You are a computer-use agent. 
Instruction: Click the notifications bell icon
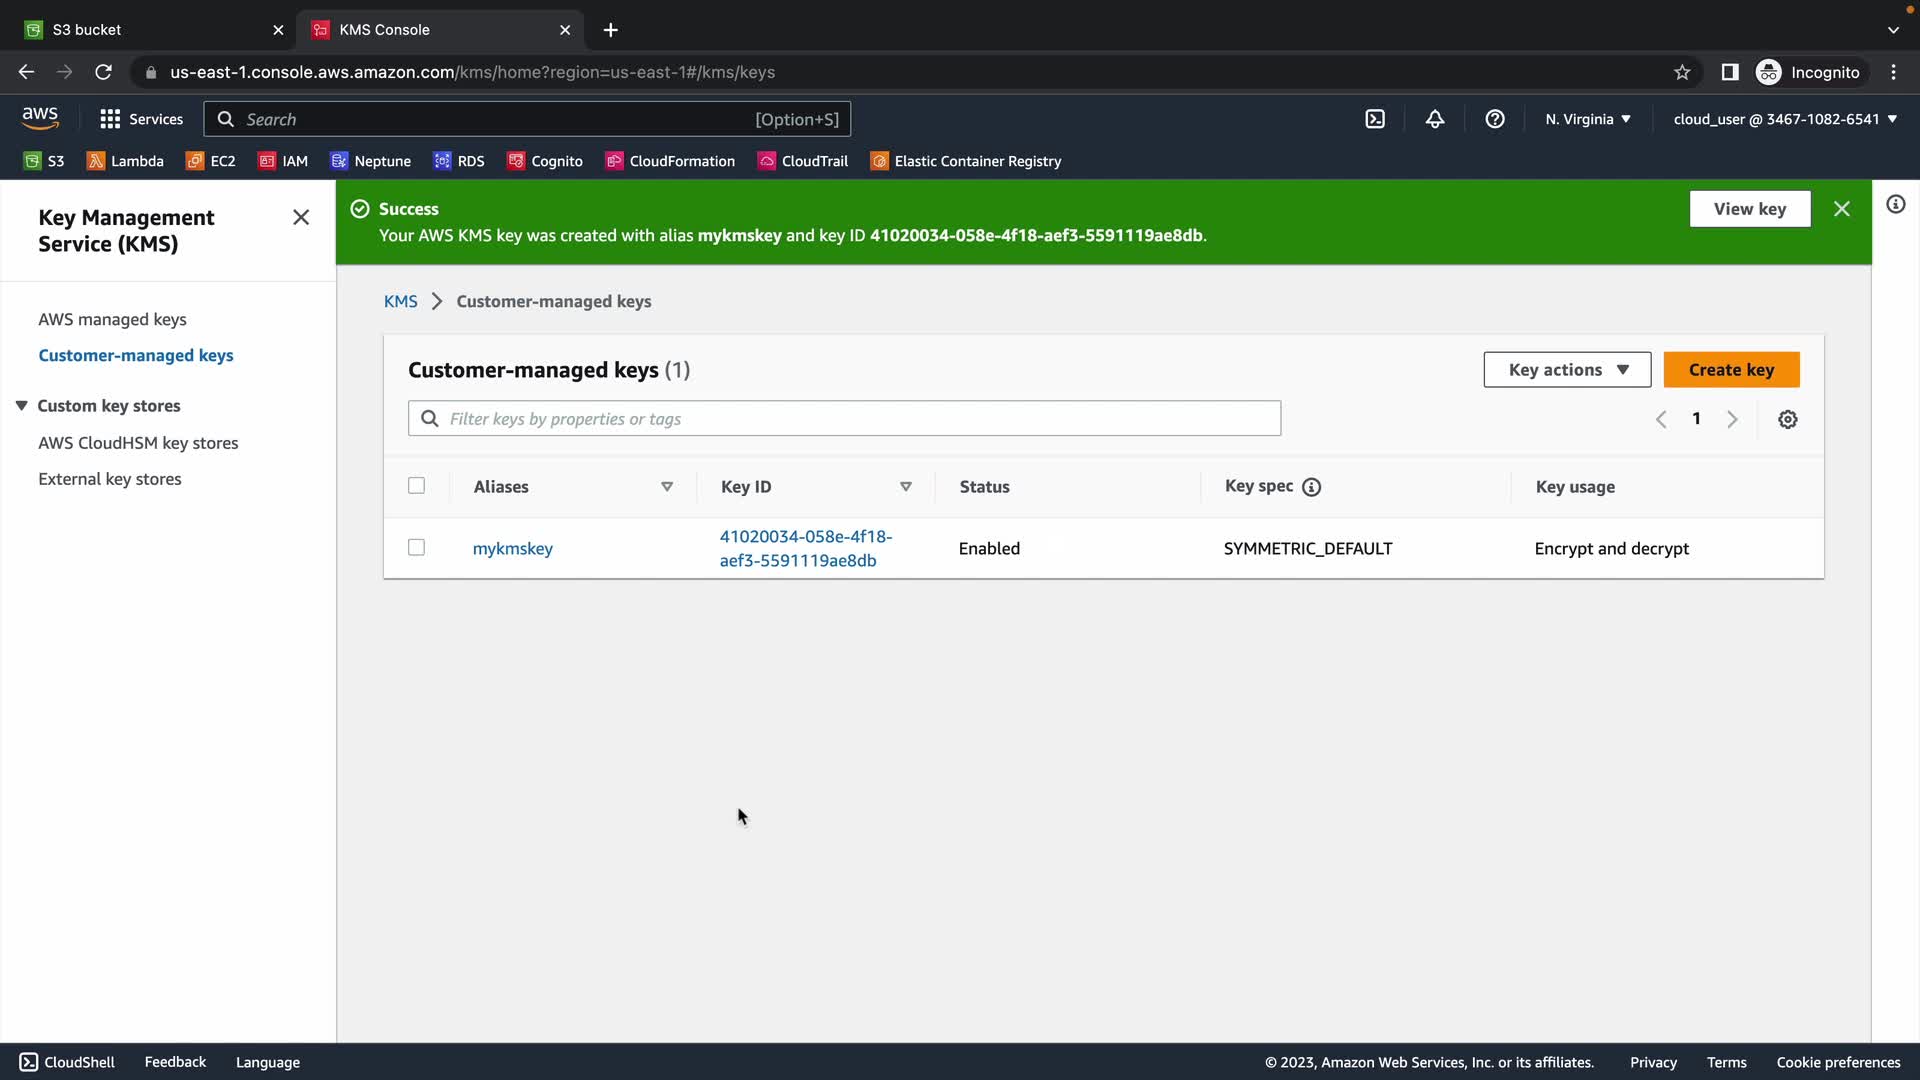[x=1435, y=119]
